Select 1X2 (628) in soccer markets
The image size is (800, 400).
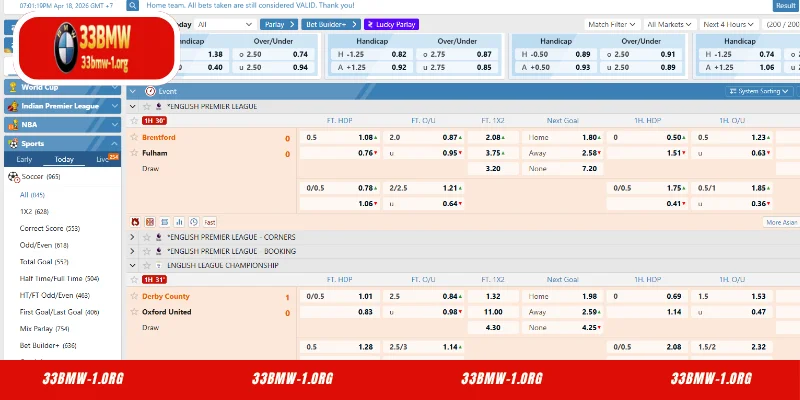pyautogui.click(x=34, y=211)
